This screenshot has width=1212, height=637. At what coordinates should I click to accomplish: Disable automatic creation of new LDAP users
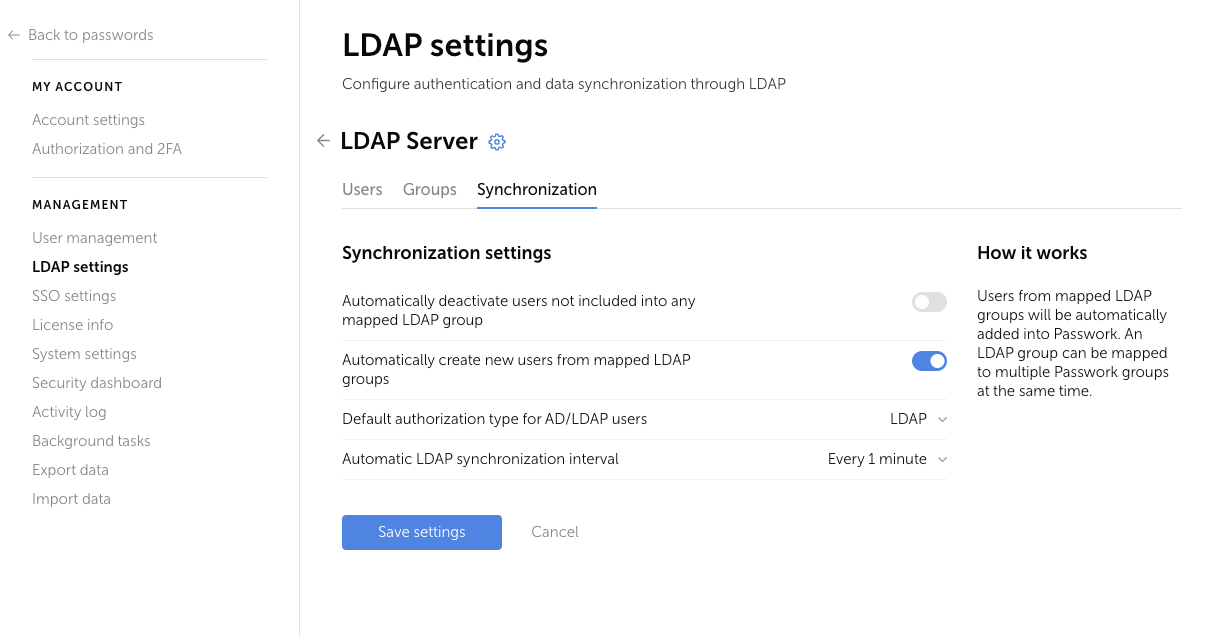tap(928, 361)
